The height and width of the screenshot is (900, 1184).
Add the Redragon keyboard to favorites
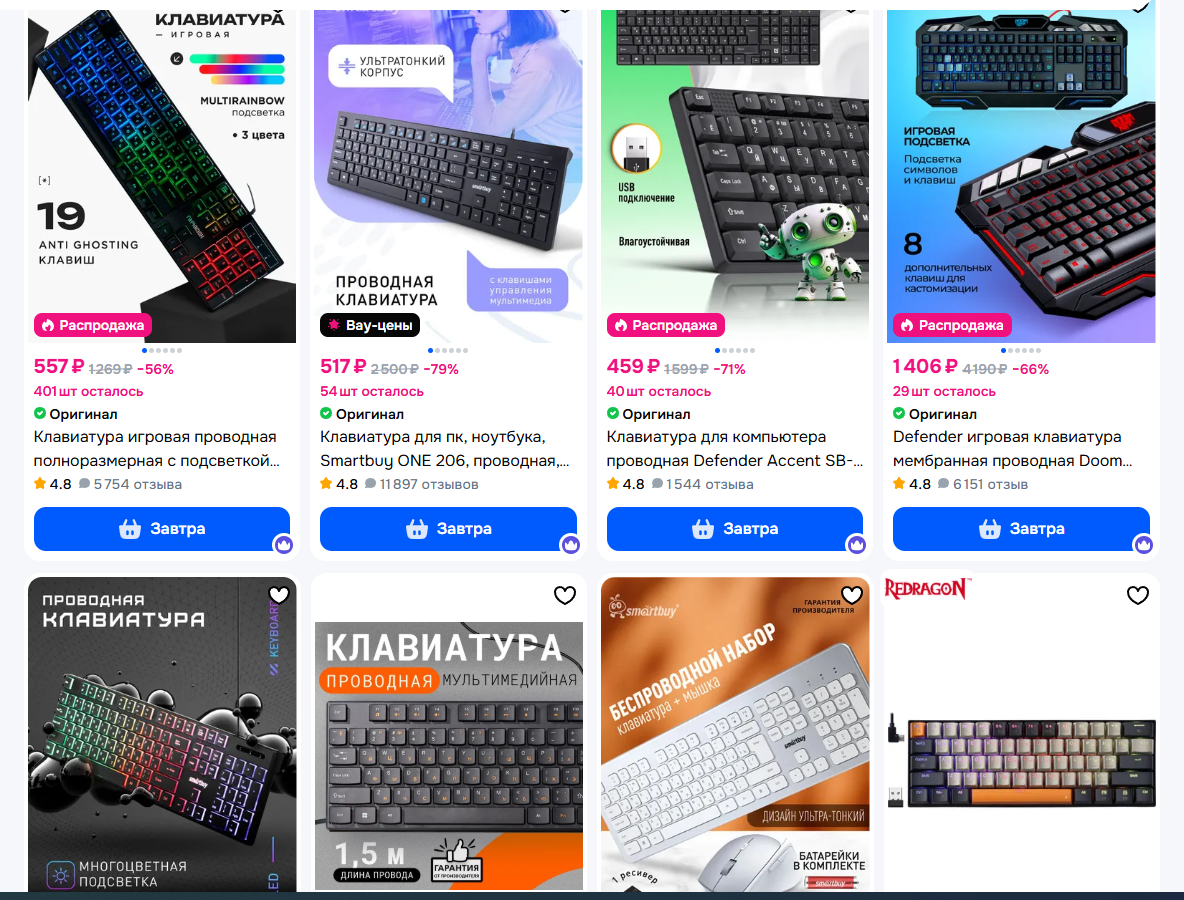(1138, 595)
